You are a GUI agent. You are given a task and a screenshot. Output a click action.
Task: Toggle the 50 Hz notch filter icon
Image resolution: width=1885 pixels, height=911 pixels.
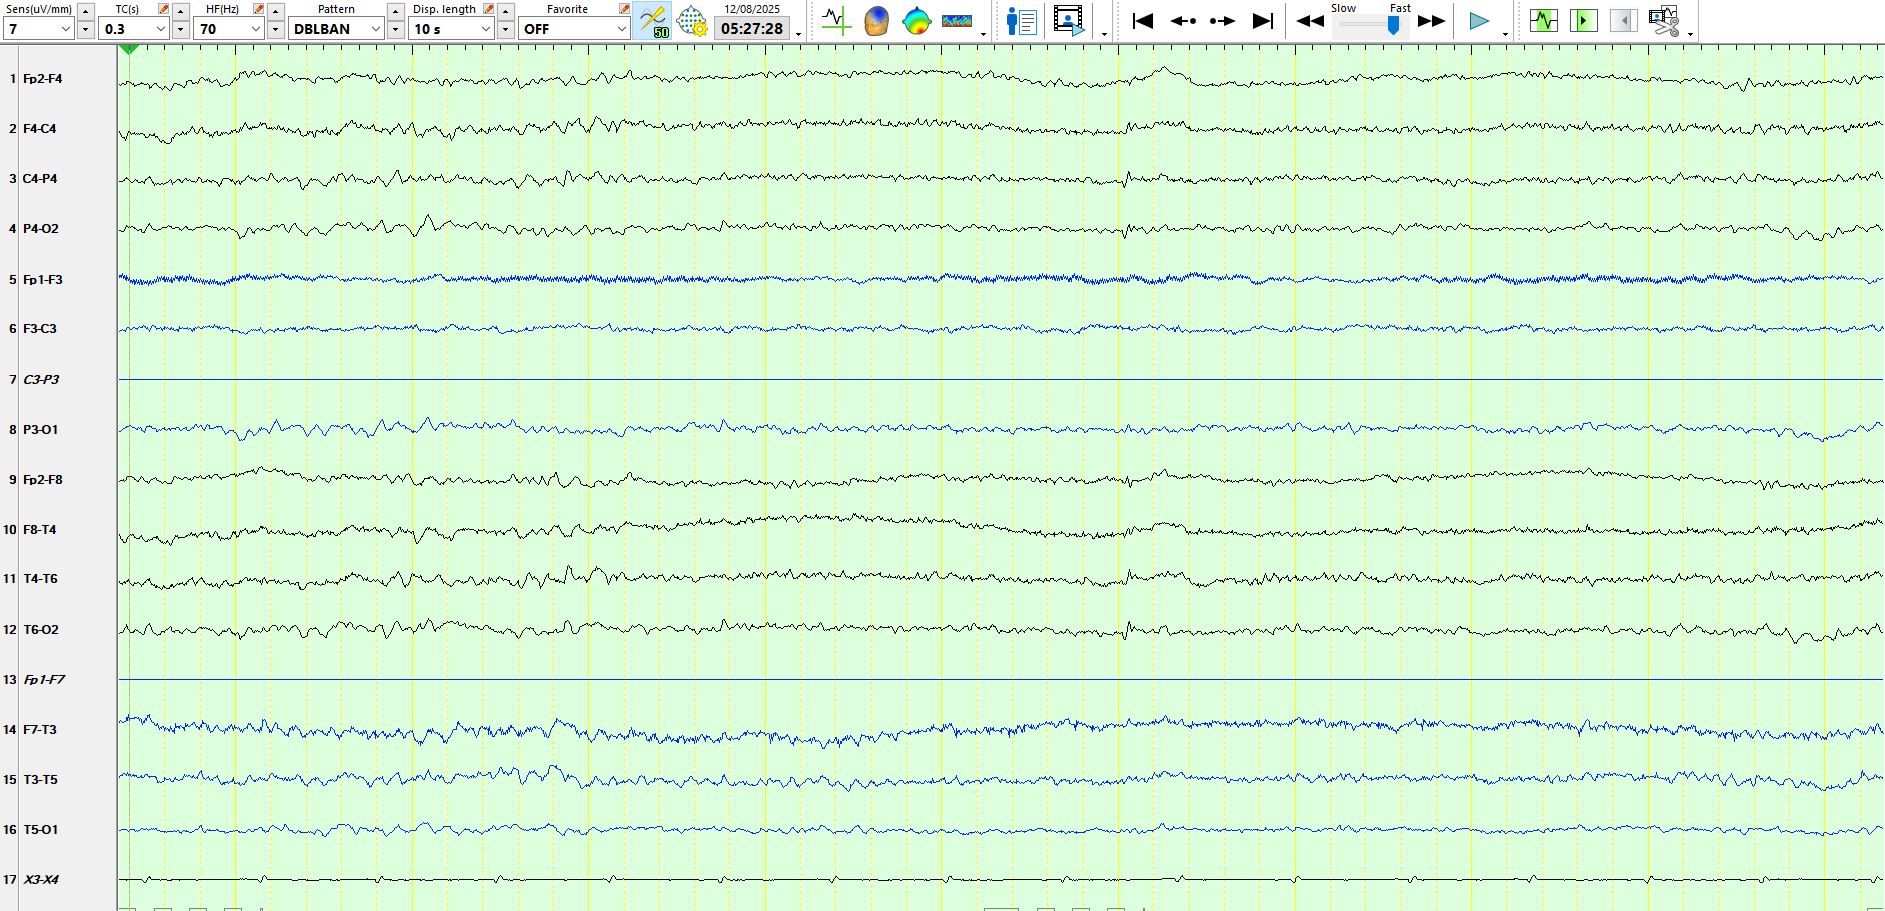[x=653, y=21]
